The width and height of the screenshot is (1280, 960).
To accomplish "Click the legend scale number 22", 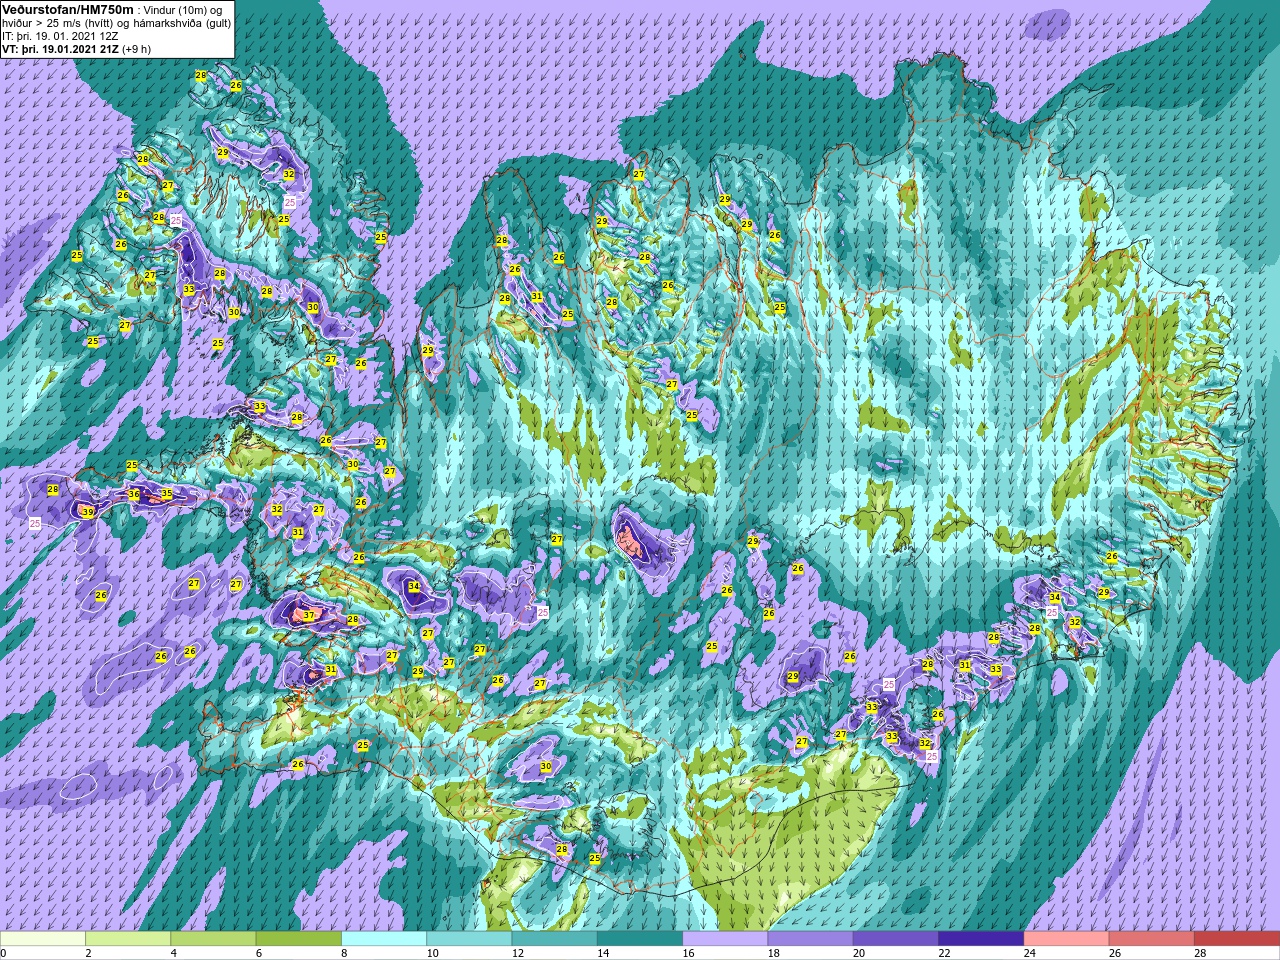I will point(944,954).
